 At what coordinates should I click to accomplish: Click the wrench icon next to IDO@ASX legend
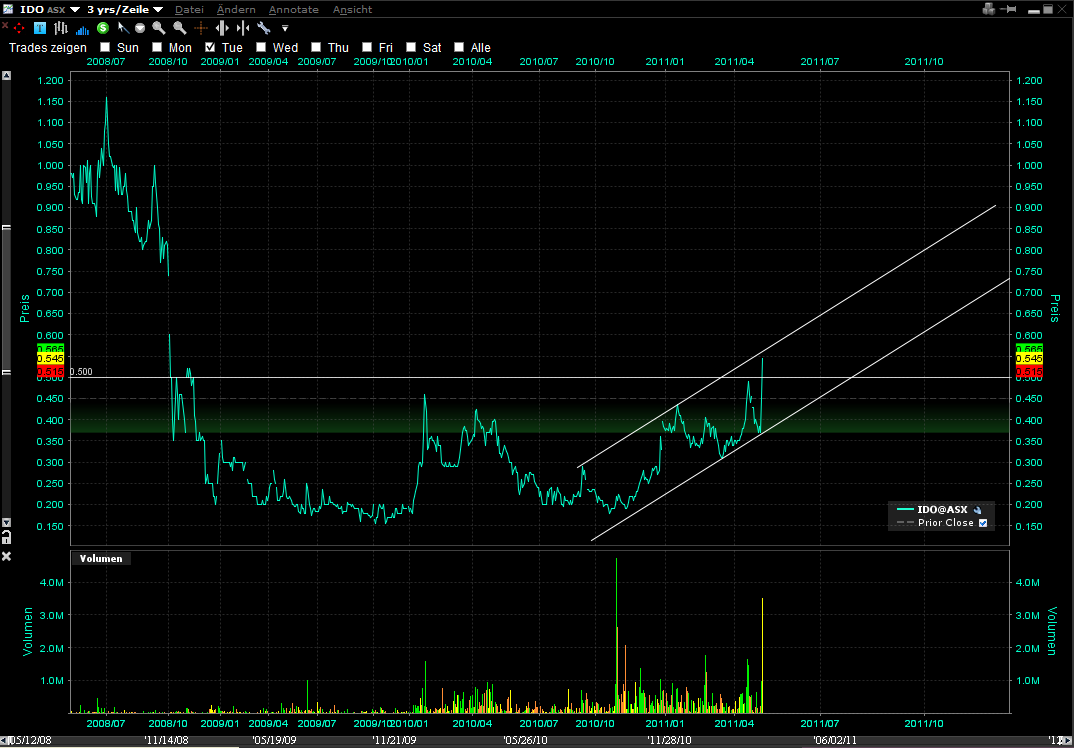click(977, 510)
